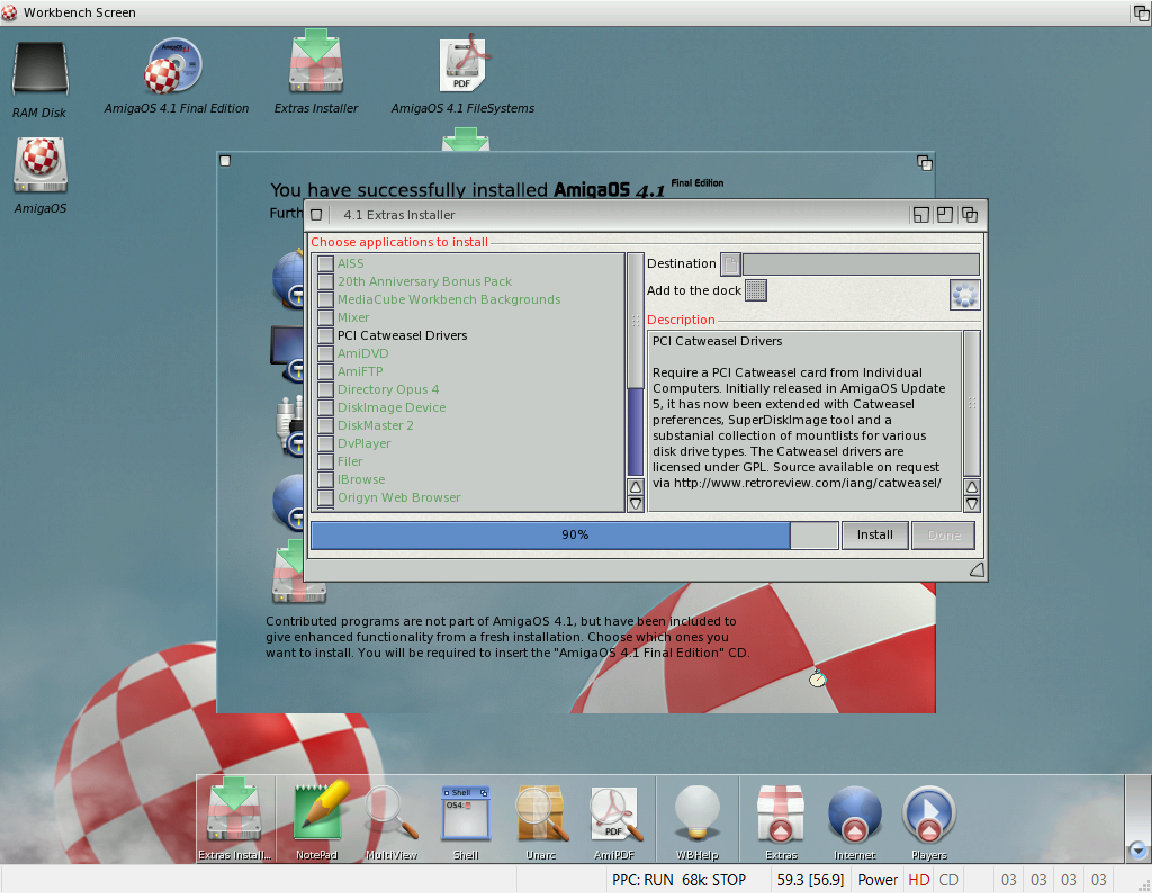Open AmigaOS 4.1 FileSystems PDF icon

click(x=463, y=64)
